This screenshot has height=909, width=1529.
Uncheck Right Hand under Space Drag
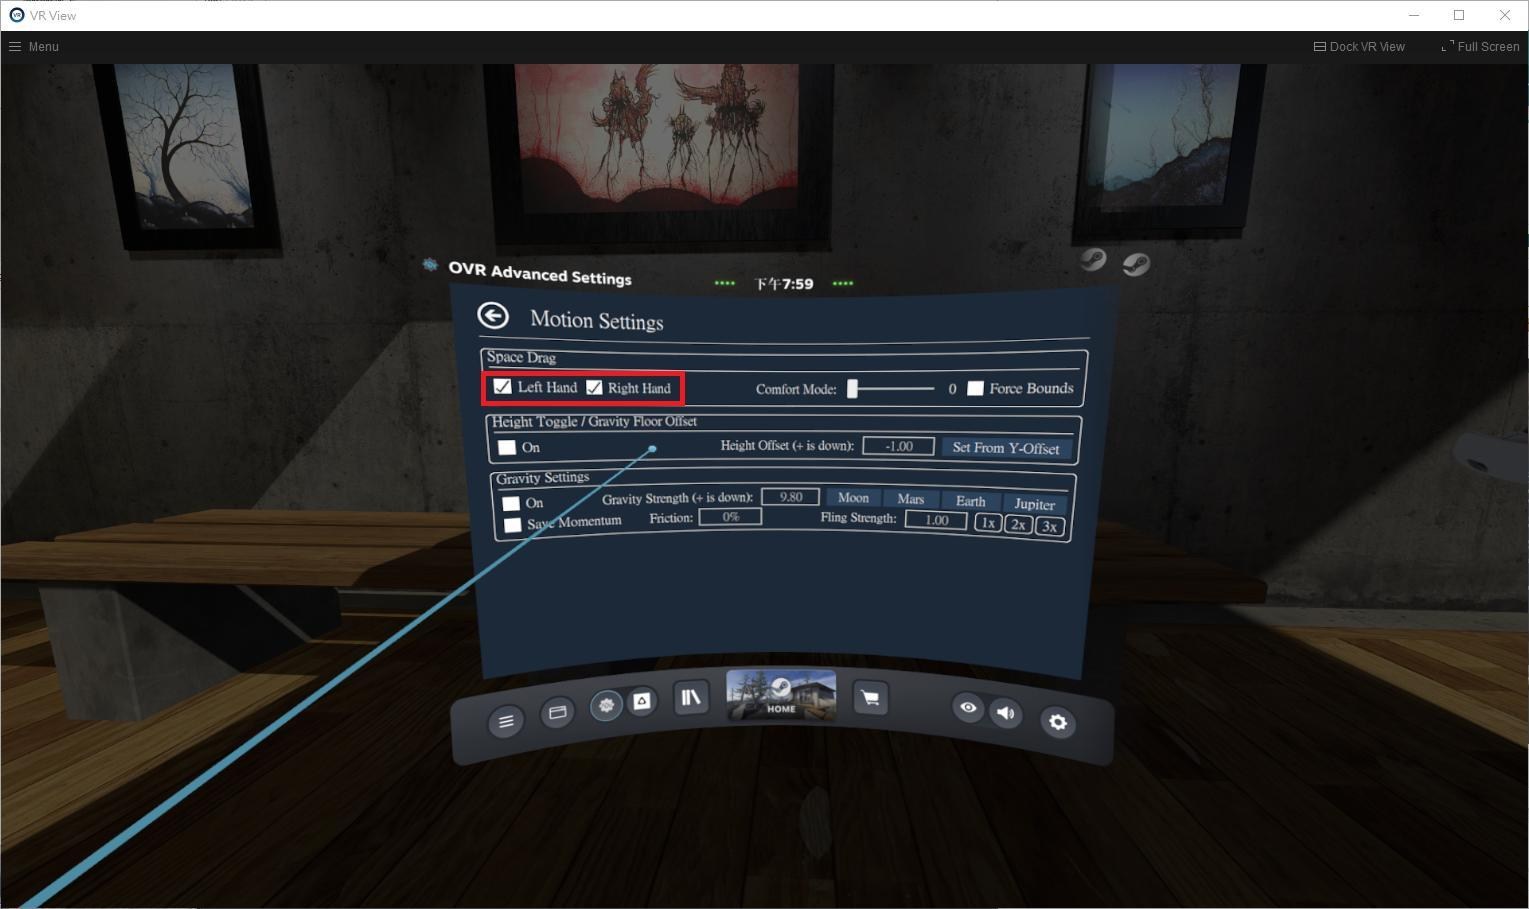click(595, 387)
